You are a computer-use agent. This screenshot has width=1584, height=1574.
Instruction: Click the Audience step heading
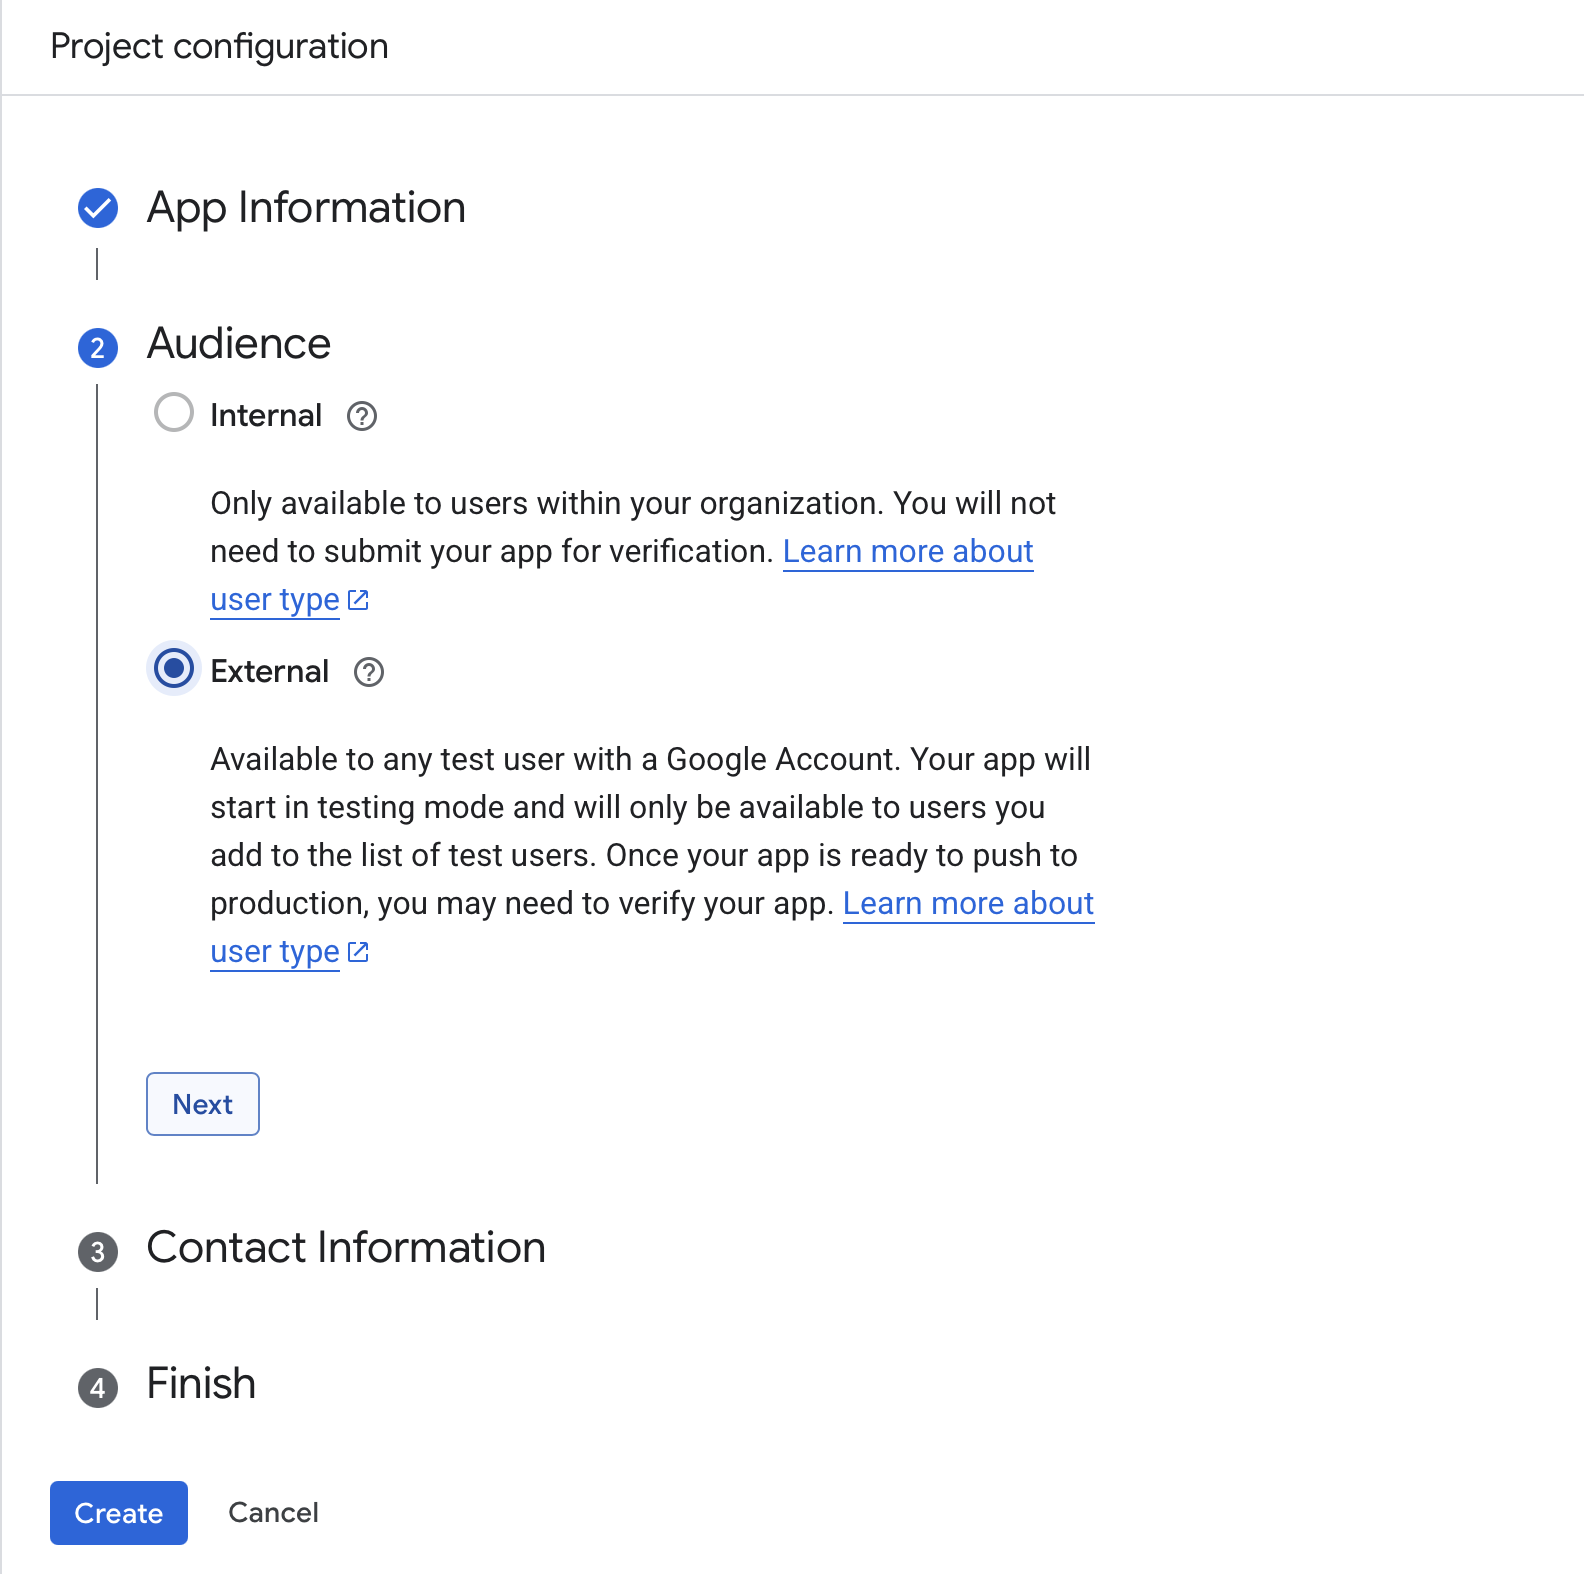(239, 344)
